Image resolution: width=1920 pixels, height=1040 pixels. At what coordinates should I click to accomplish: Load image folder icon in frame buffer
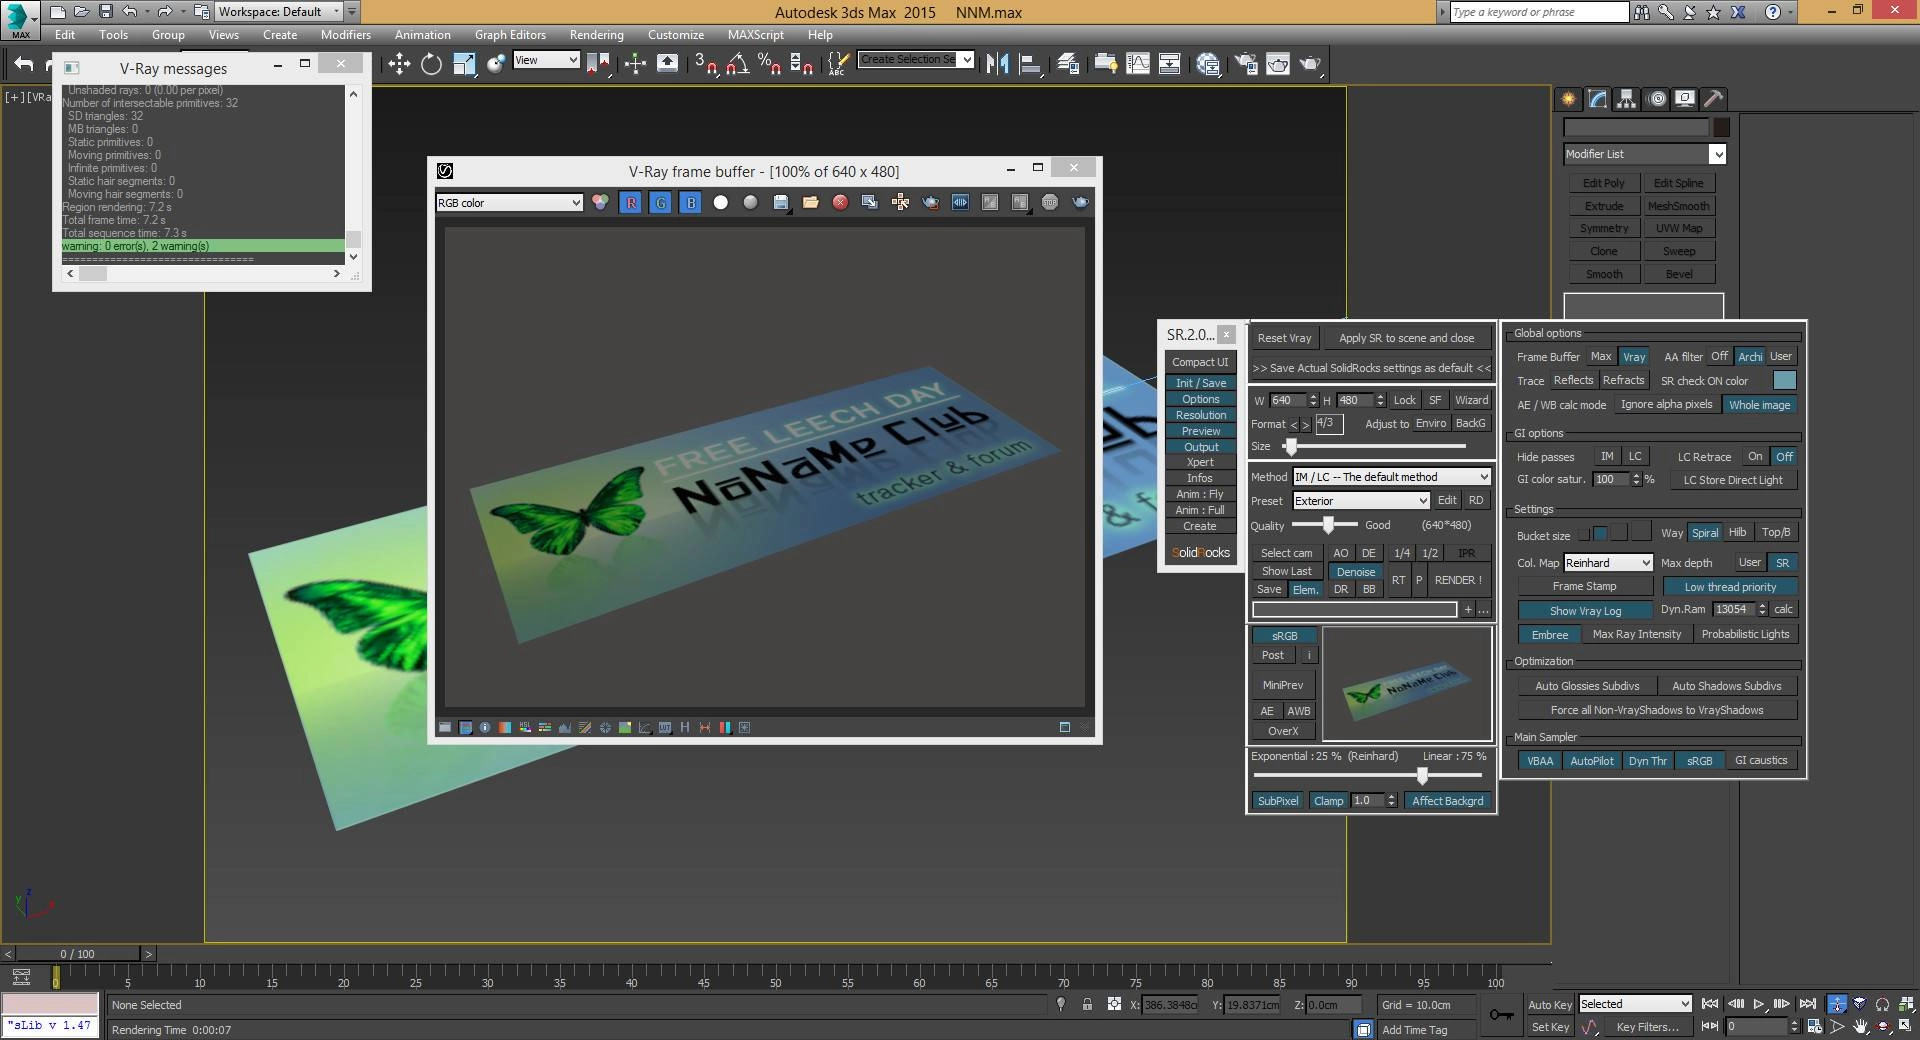point(810,202)
